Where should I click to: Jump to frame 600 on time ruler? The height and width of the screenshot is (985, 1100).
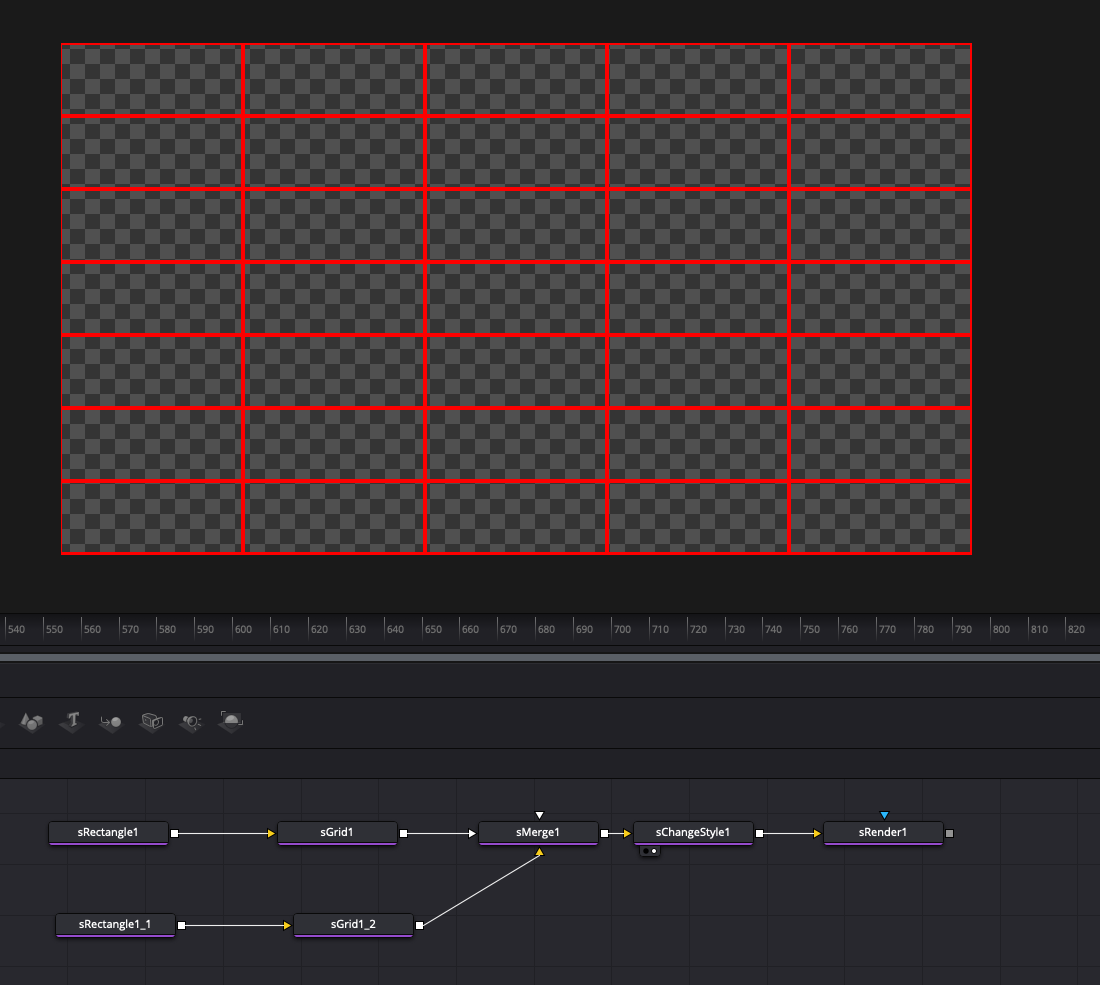coord(243,629)
